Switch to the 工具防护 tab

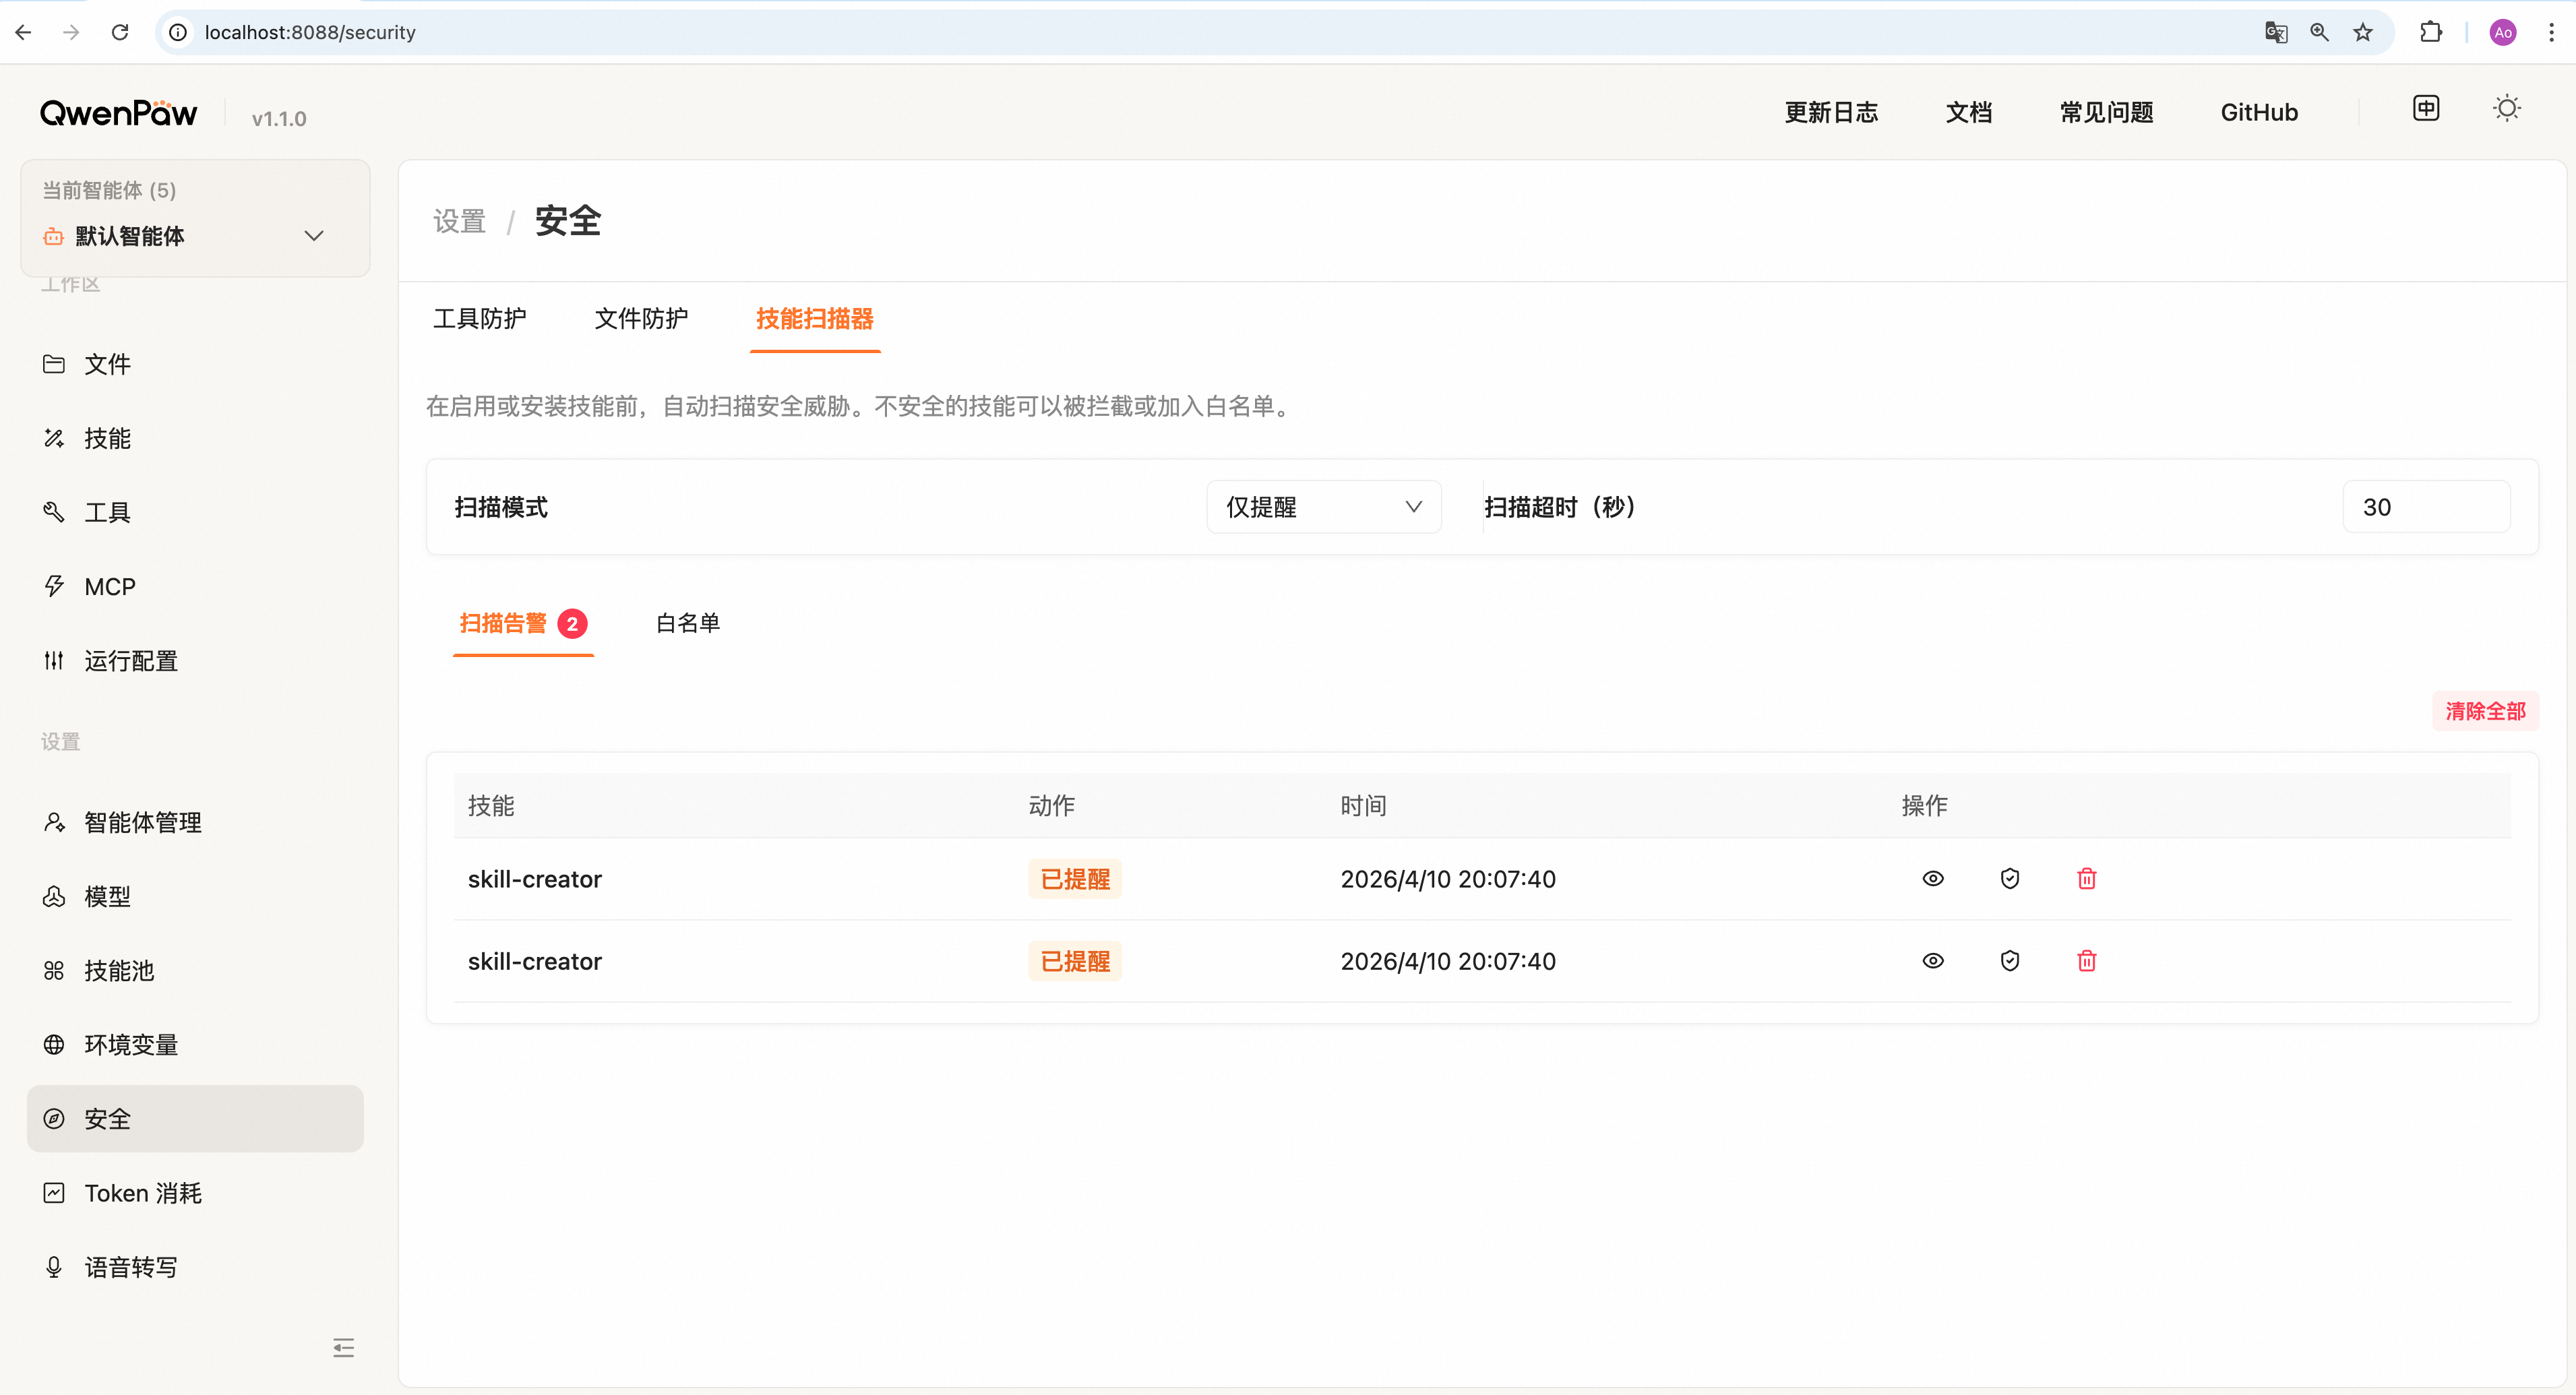(x=480, y=318)
